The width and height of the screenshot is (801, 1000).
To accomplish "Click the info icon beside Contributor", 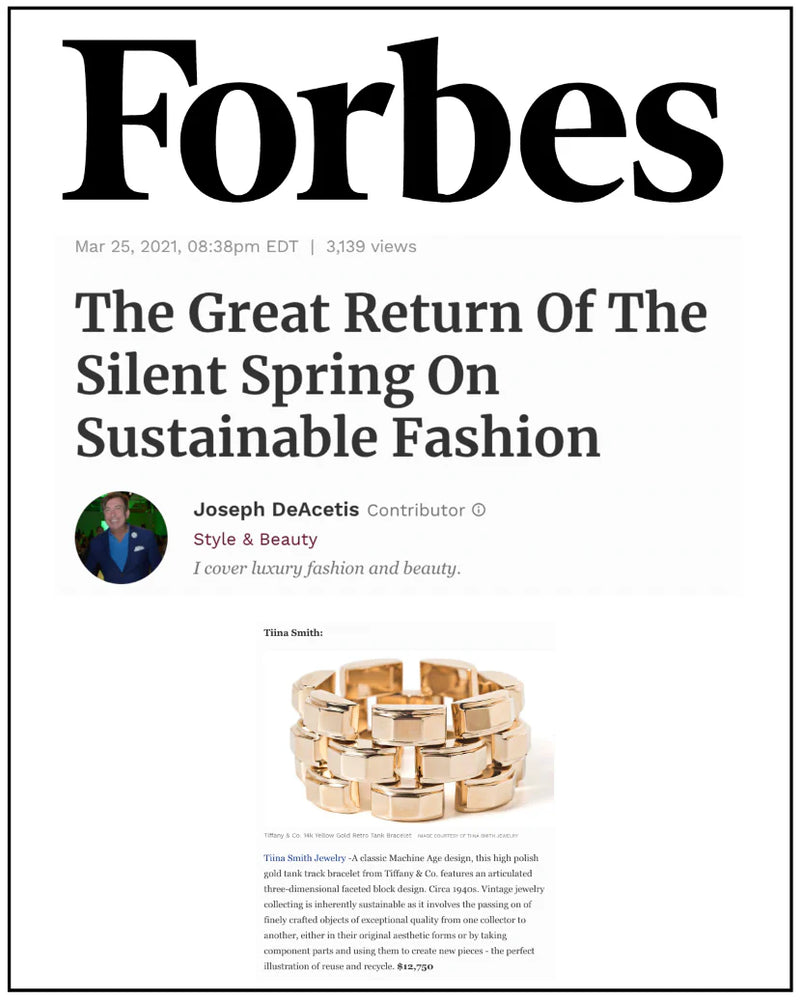I will 479,510.
